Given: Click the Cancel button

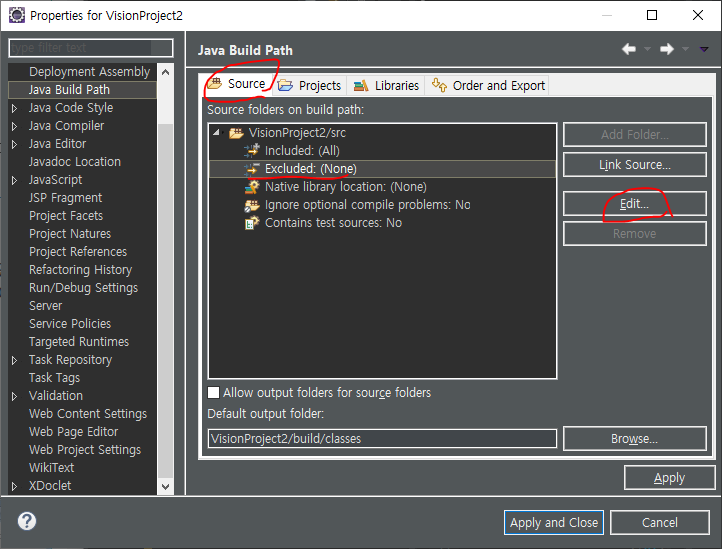Looking at the screenshot, I should (660, 522).
